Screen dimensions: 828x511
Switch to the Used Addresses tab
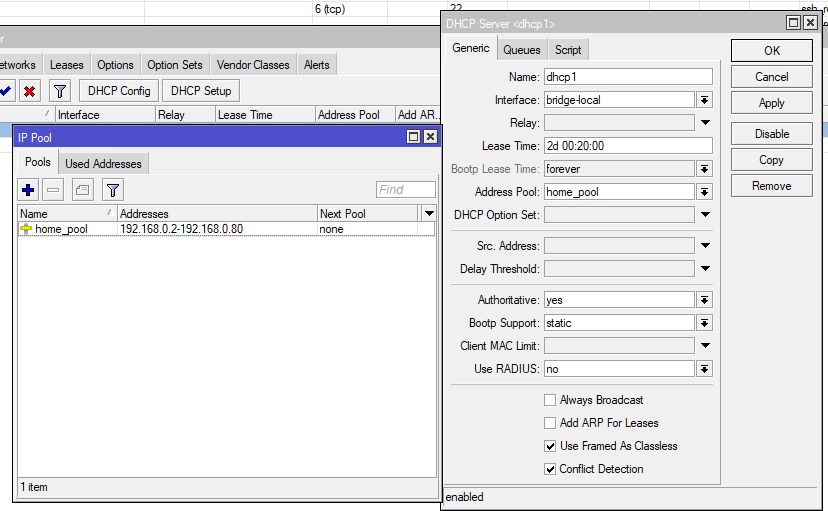pyautogui.click(x=103, y=163)
